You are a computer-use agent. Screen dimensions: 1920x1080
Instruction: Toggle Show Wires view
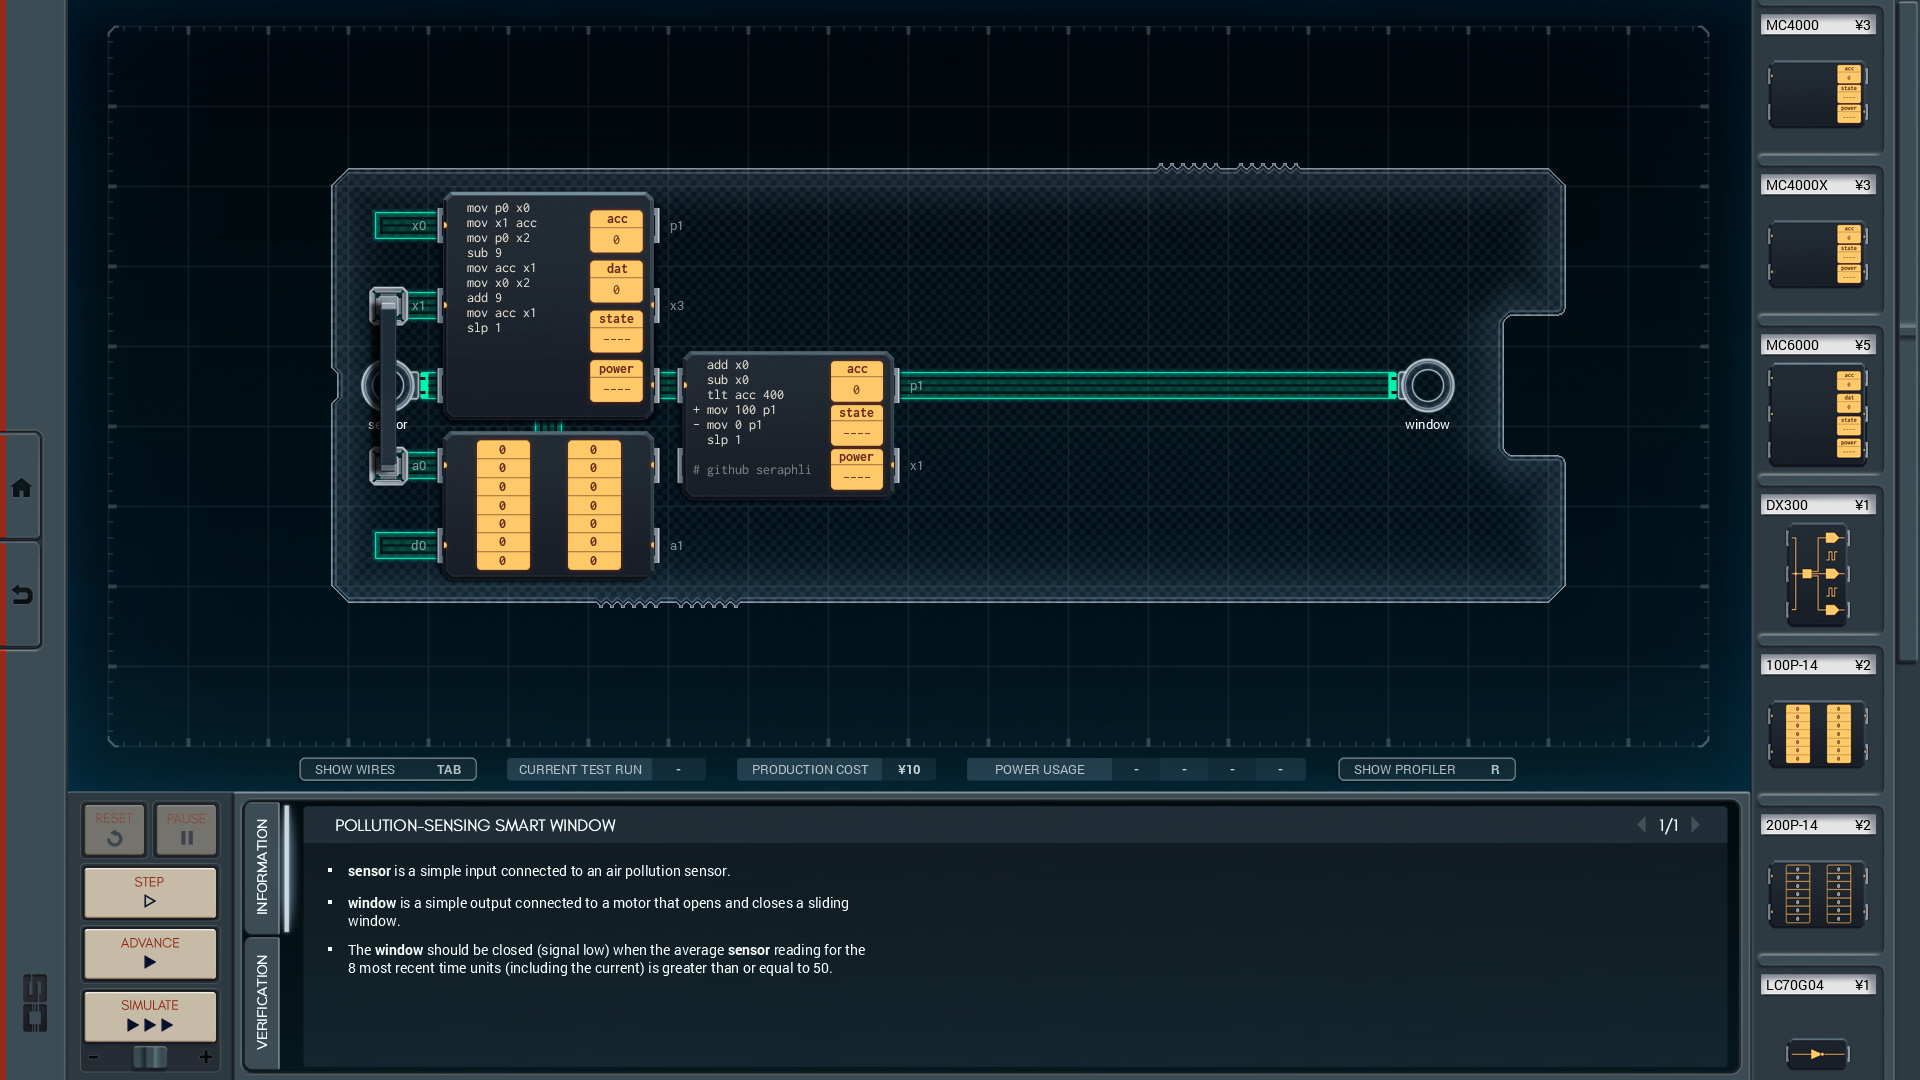click(388, 769)
